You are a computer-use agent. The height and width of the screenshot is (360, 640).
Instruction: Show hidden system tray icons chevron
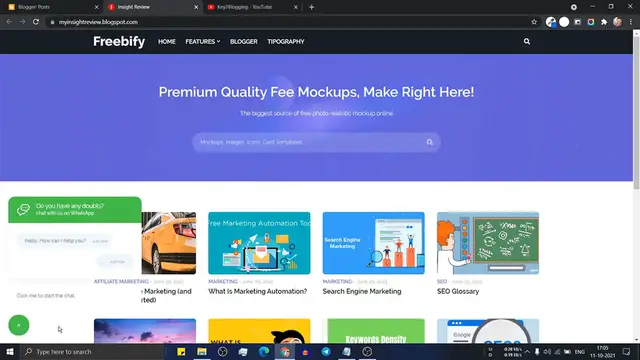pyautogui.click(x=527, y=351)
